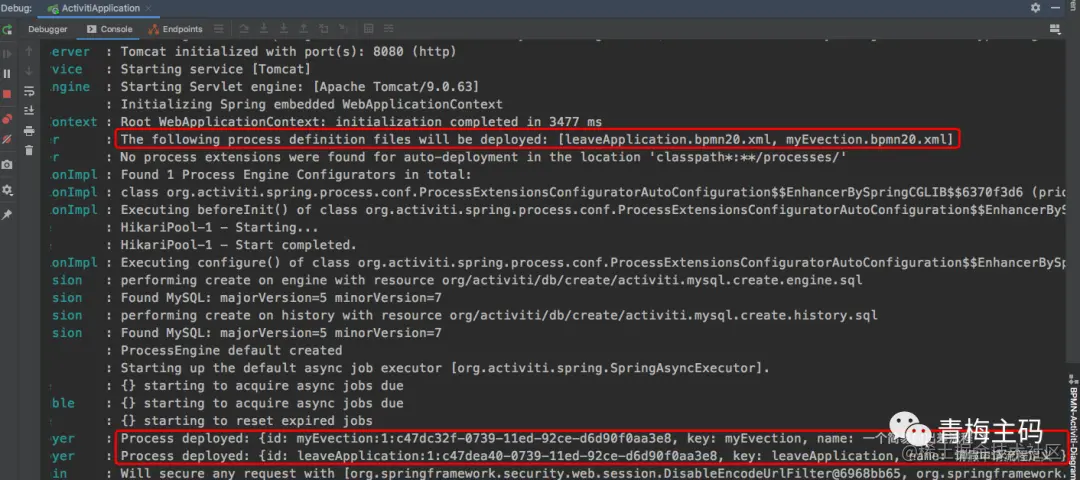Click the Resume Program icon
The width and height of the screenshot is (1080, 480).
[x=7, y=54]
